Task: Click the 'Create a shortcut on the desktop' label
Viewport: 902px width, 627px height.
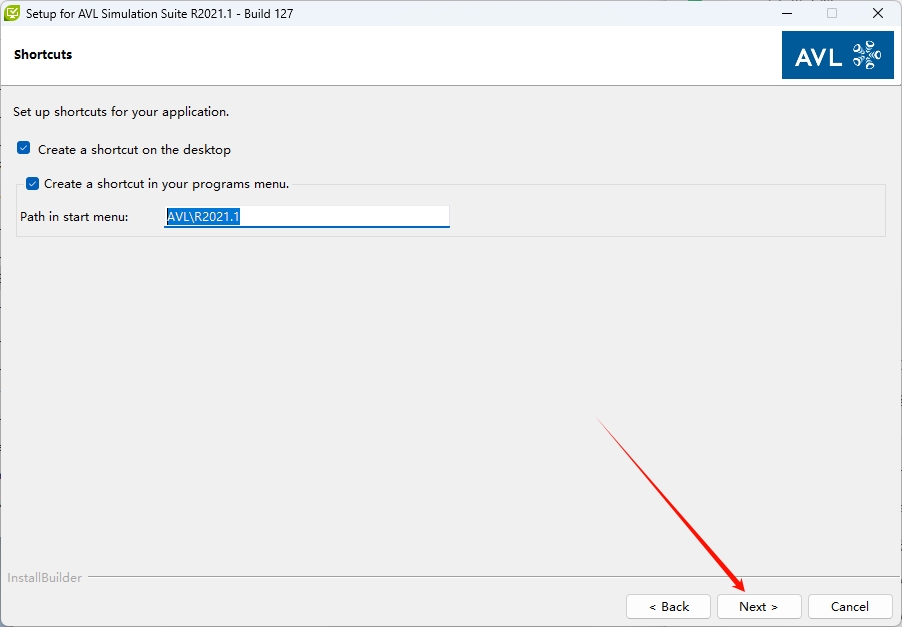Action: click(134, 150)
